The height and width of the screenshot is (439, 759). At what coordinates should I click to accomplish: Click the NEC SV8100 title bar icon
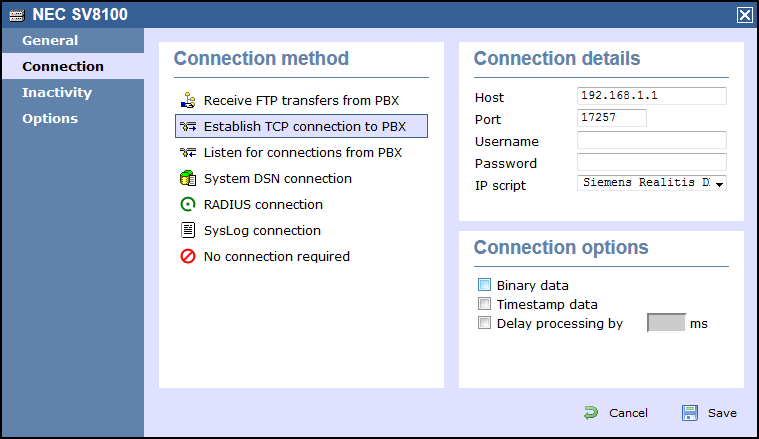16,15
